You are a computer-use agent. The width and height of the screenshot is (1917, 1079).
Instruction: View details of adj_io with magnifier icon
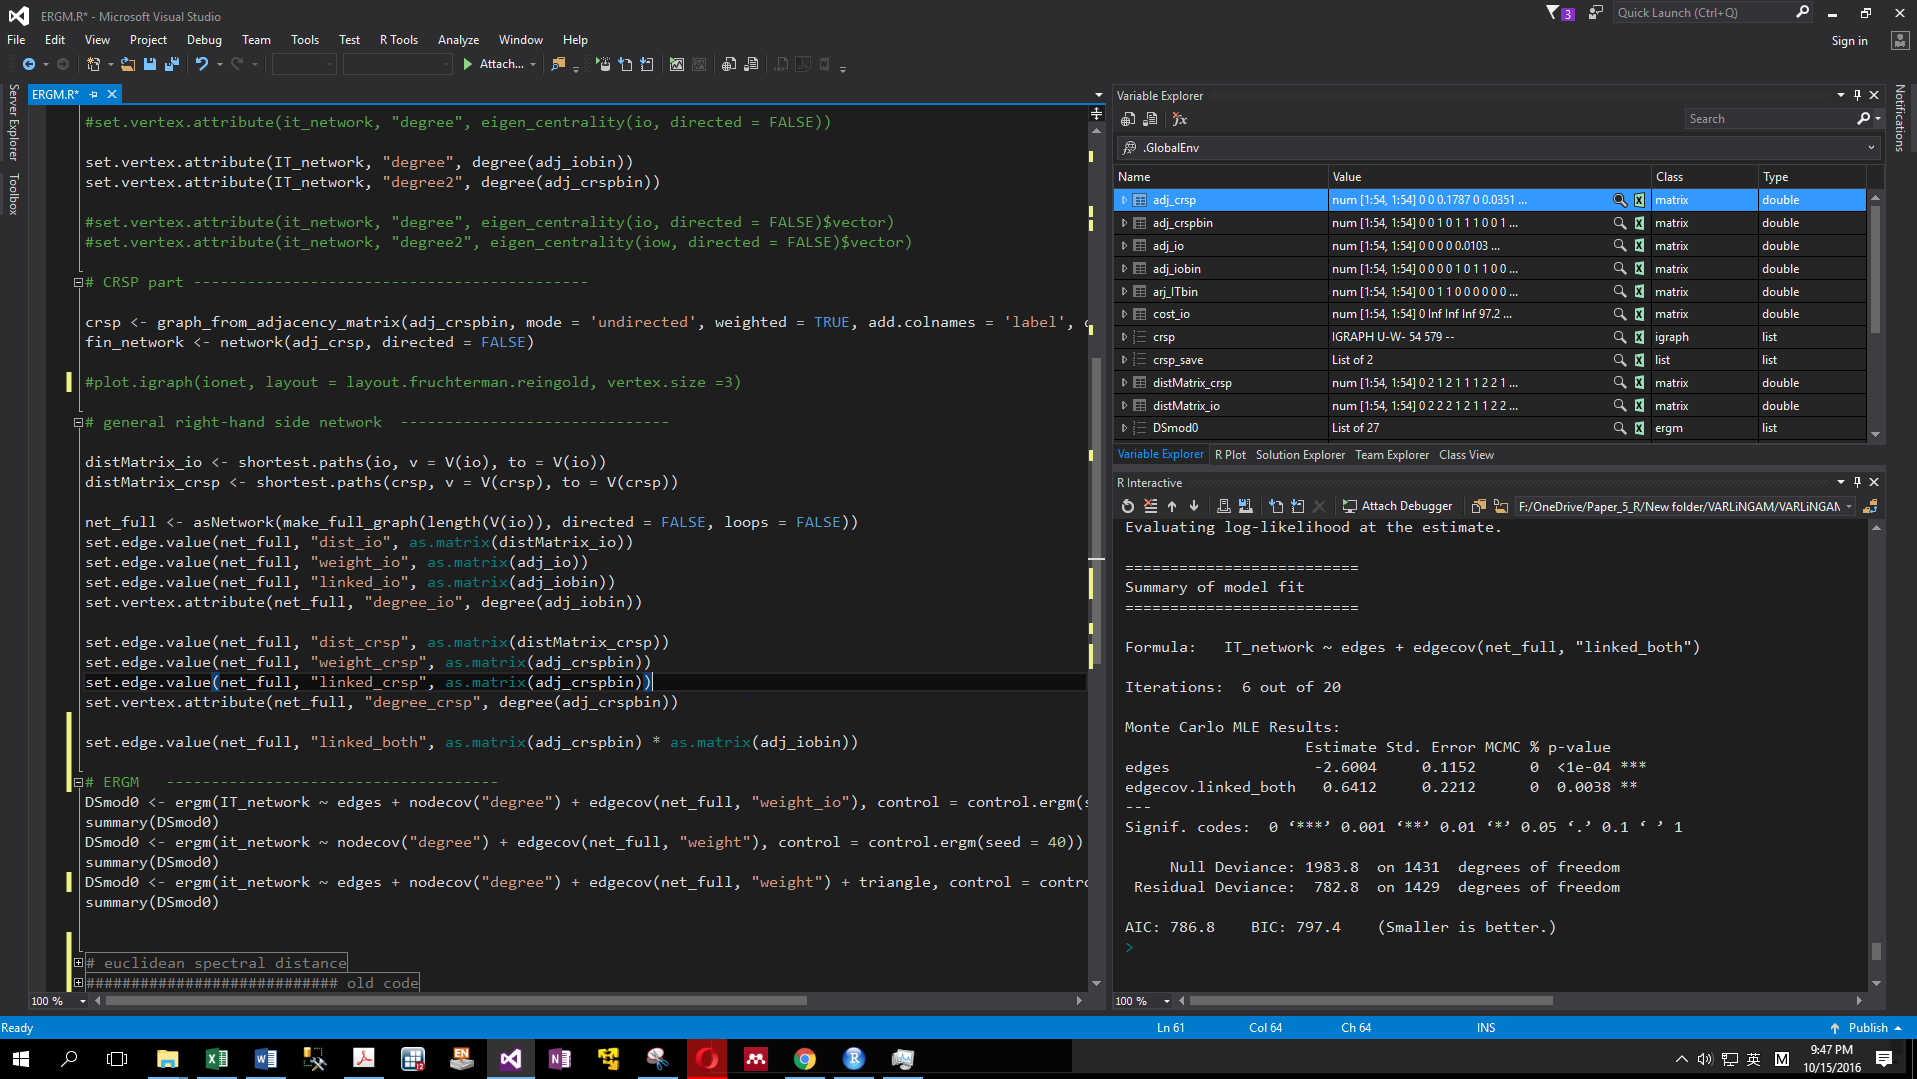[1619, 246]
